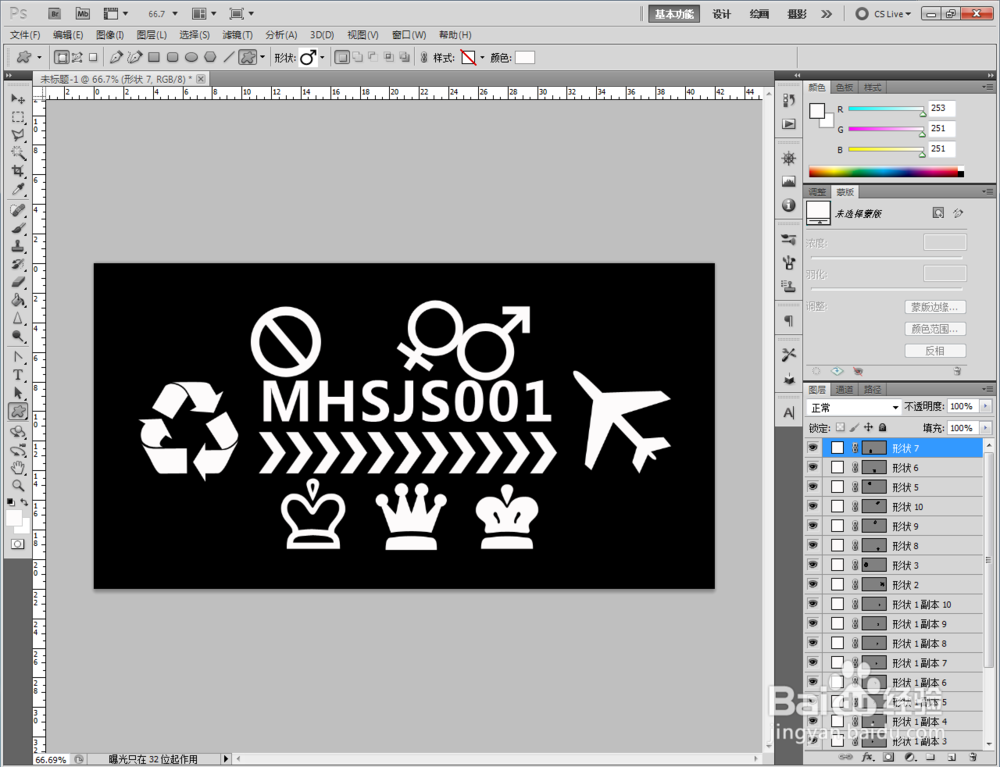Hide the 形状 8 layer
Screen dimensions: 1000x767
click(x=813, y=545)
